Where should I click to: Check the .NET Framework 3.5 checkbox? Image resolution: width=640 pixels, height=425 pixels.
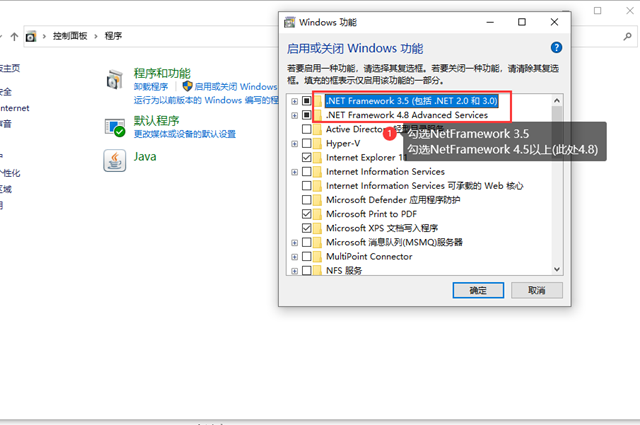[x=307, y=101]
